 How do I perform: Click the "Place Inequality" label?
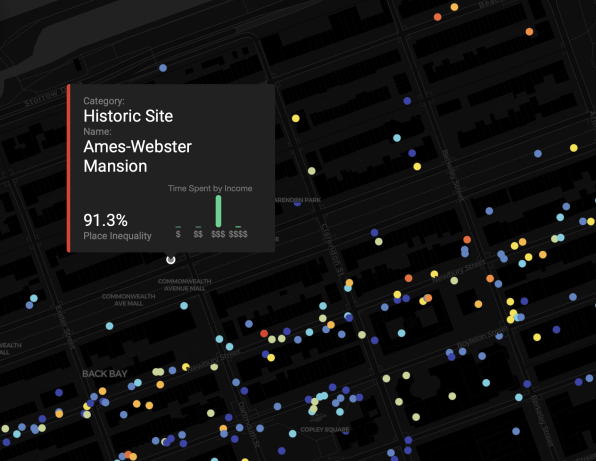point(117,236)
